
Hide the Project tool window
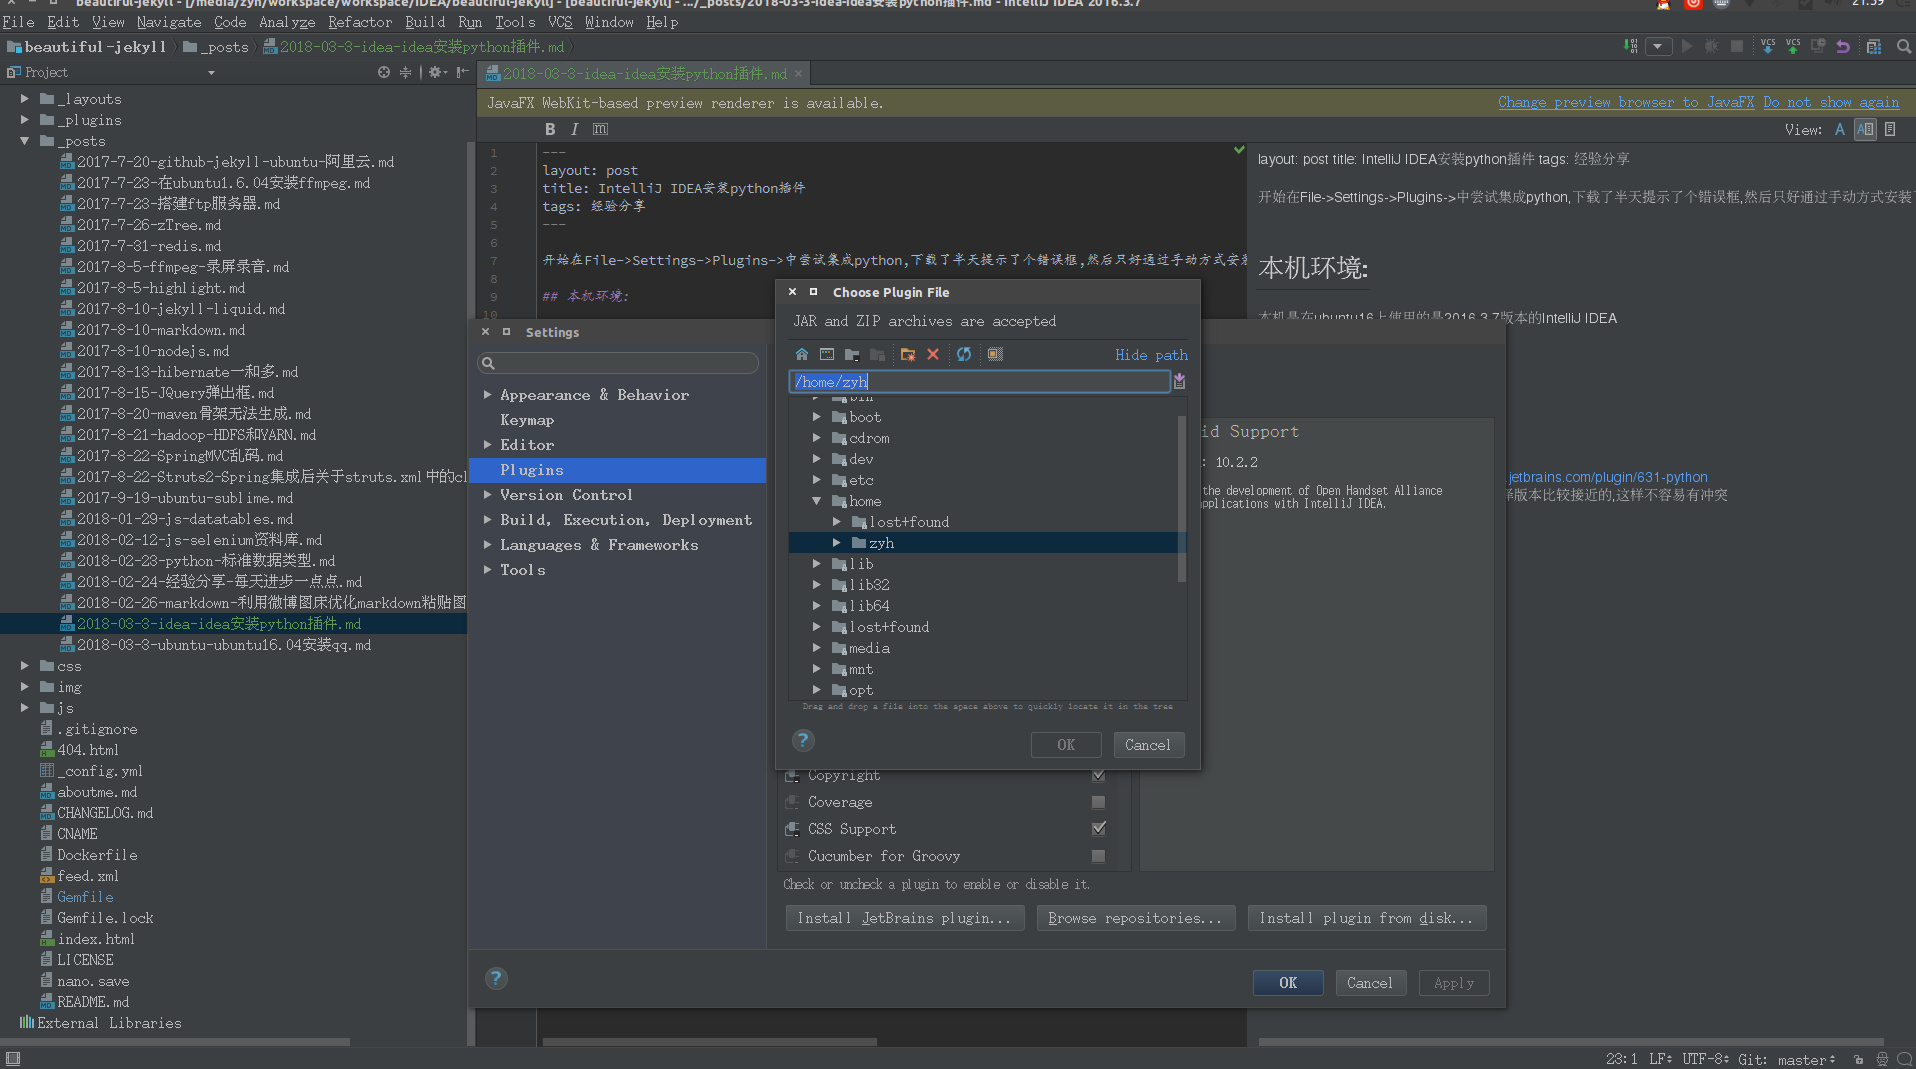[462, 72]
